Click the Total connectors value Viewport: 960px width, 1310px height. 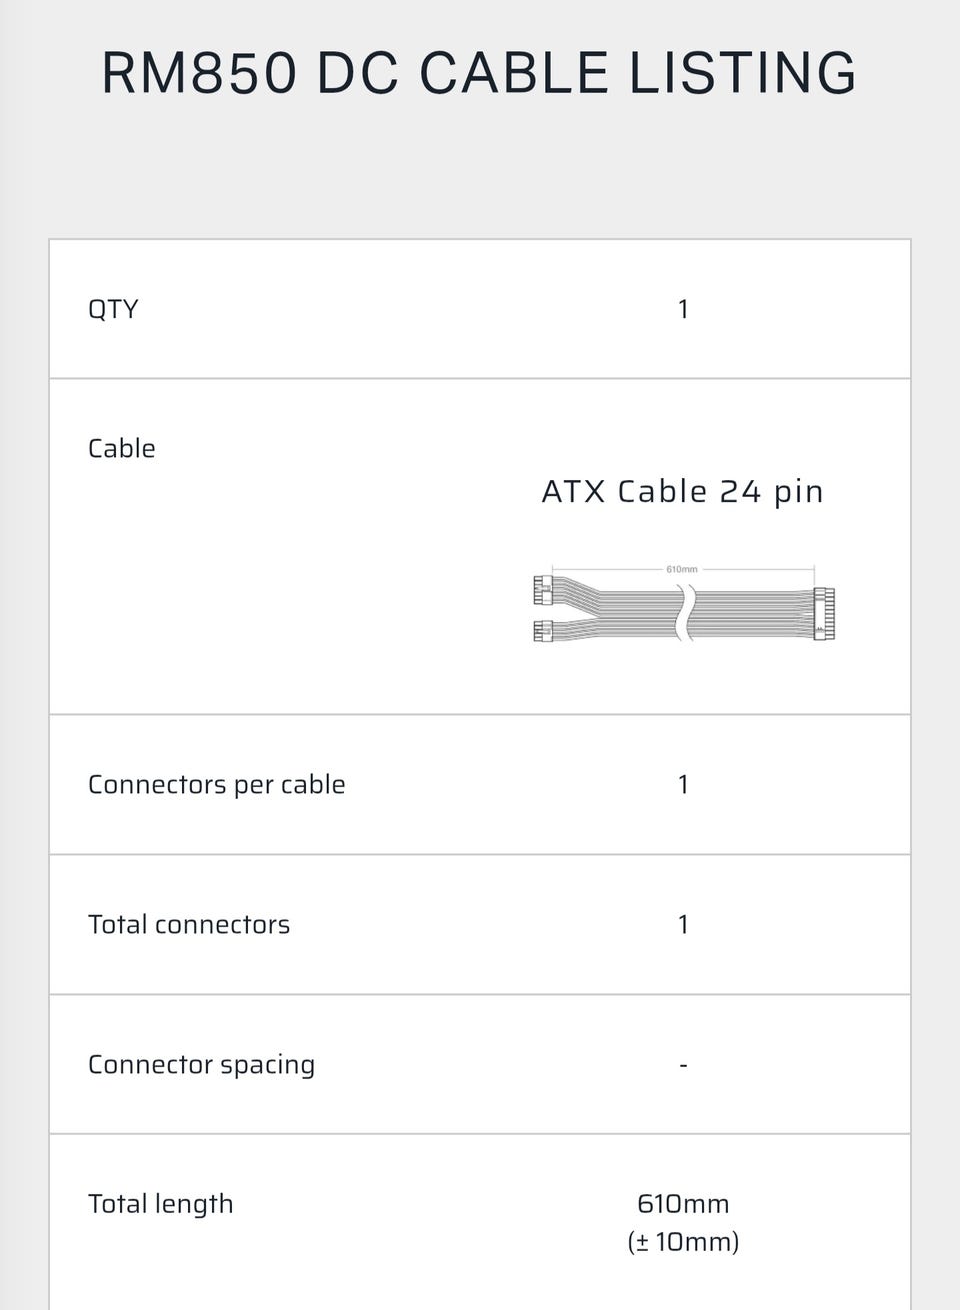click(683, 925)
